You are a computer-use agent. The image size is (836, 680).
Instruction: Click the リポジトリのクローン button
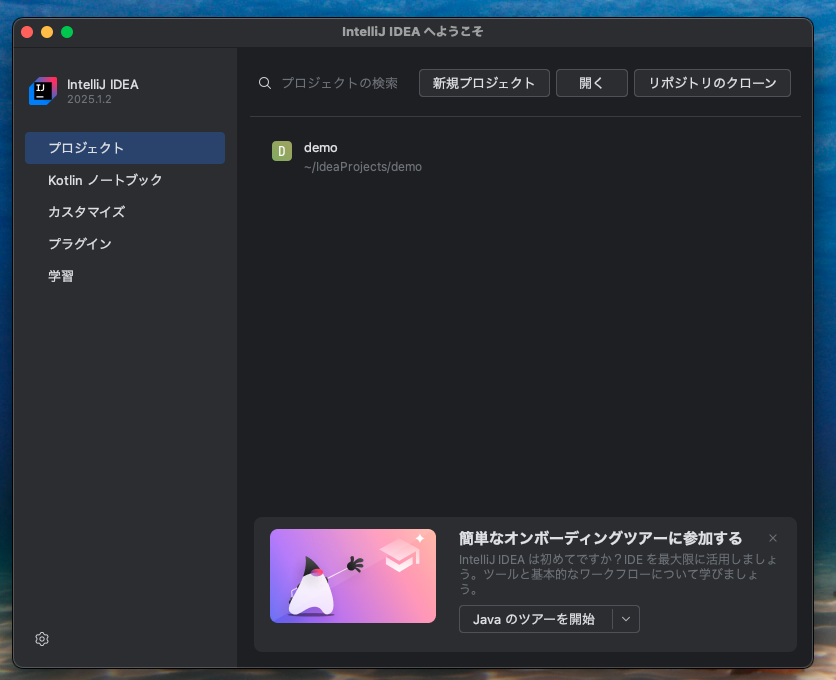(712, 83)
